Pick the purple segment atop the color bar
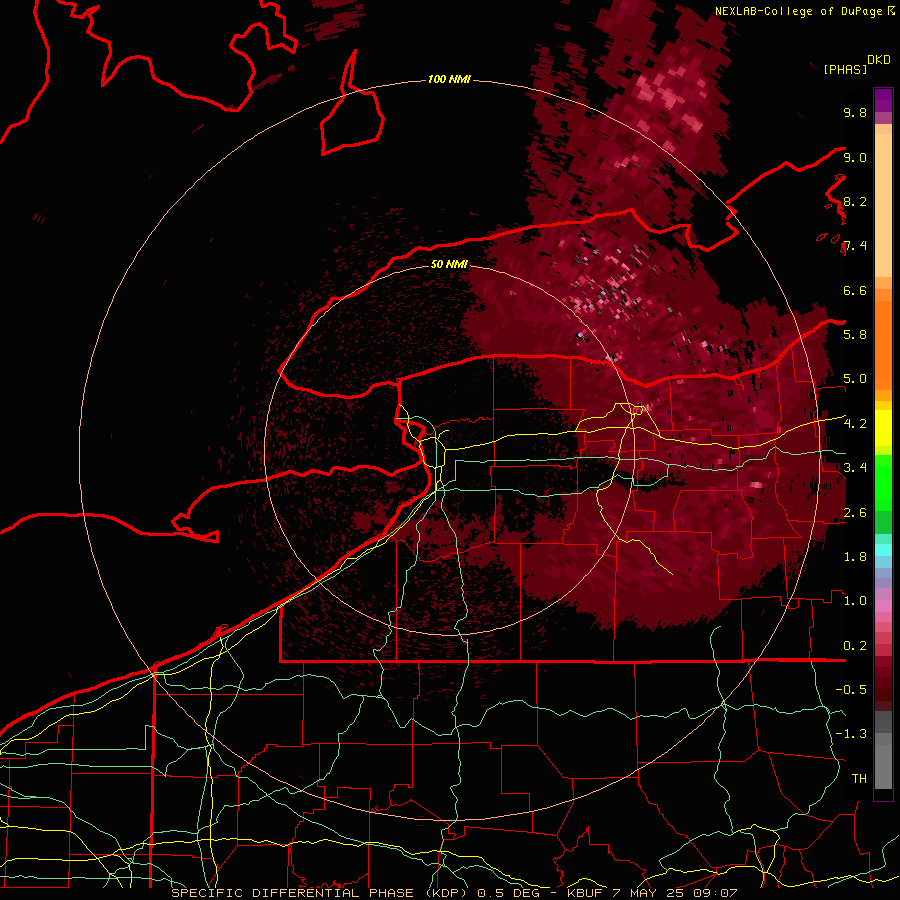Viewport: 900px width, 900px height. (883, 100)
